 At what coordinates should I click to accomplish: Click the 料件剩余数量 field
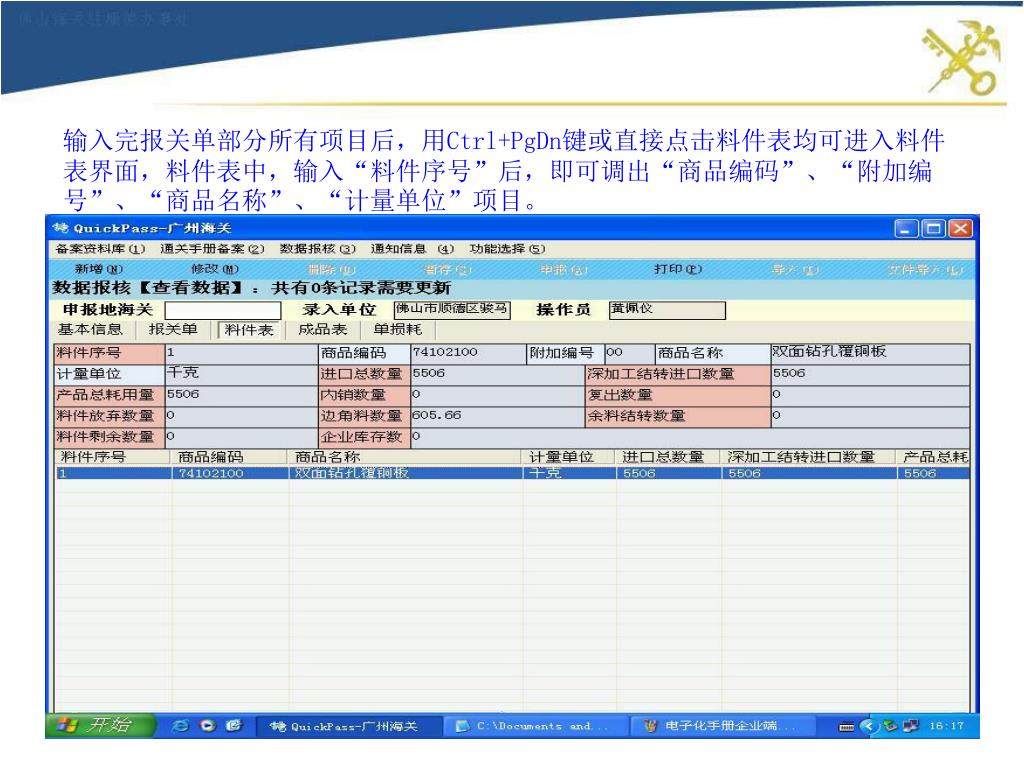pos(240,437)
